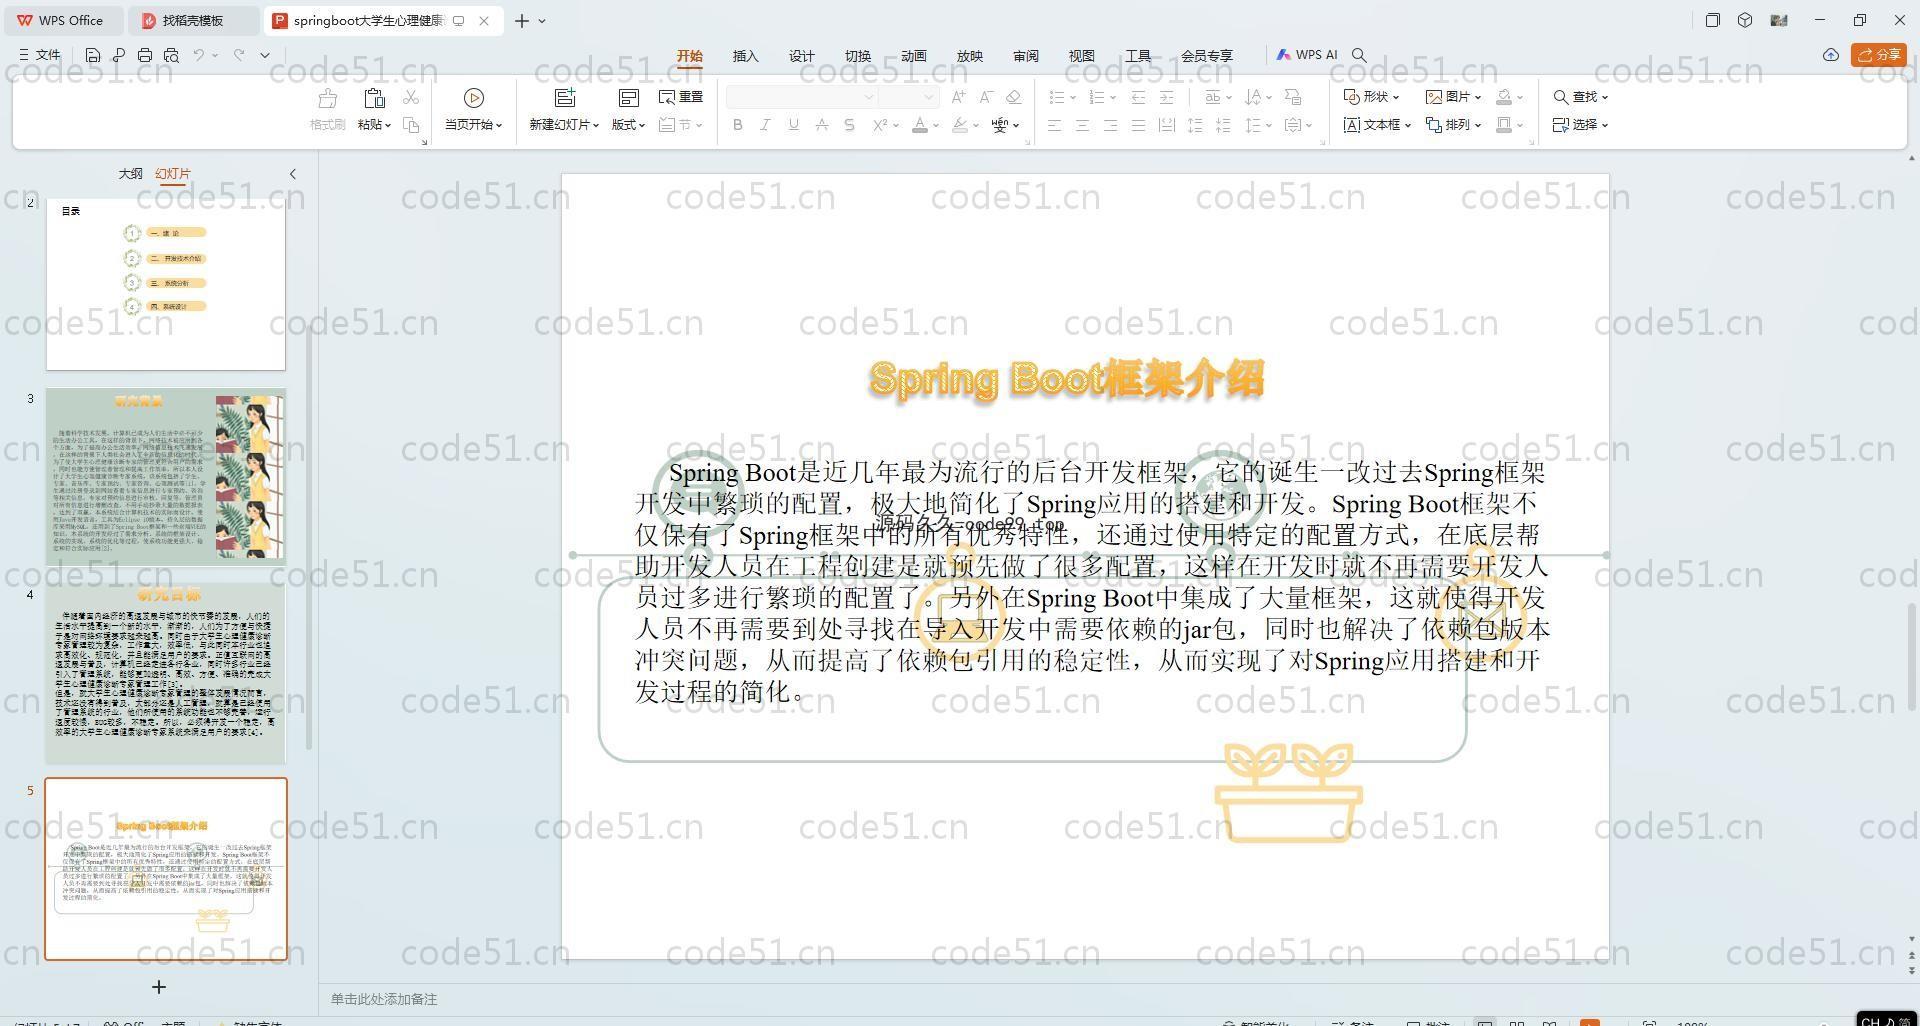
Task: Open the Insert (插入) ribbon tab
Action: coord(746,56)
